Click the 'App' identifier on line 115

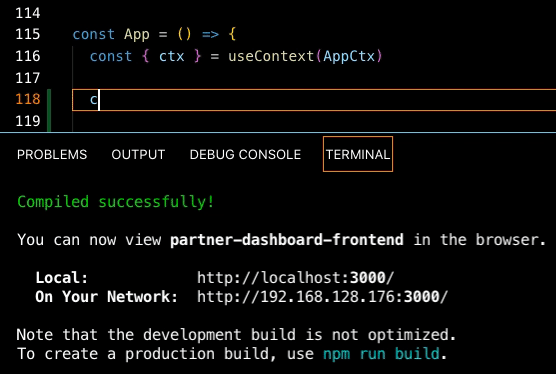click(x=137, y=35)
